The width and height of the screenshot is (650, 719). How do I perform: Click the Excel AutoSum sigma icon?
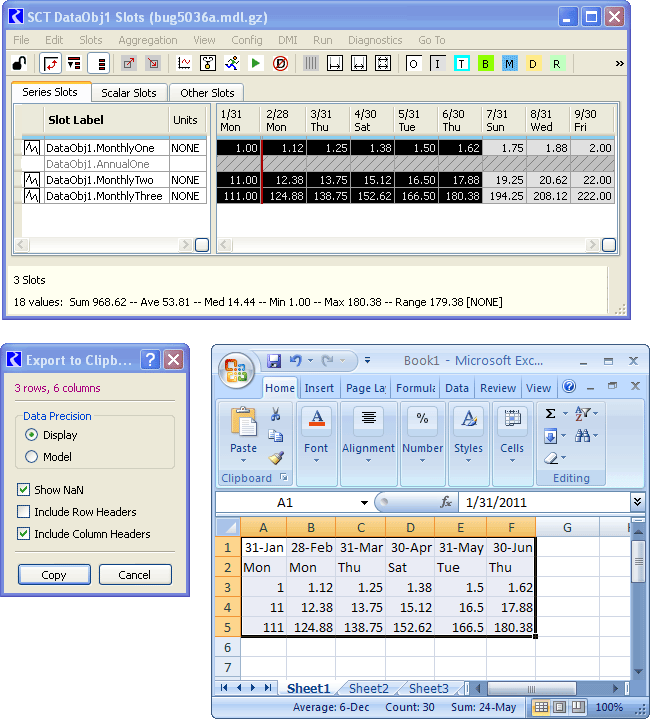tap(551, 414)
